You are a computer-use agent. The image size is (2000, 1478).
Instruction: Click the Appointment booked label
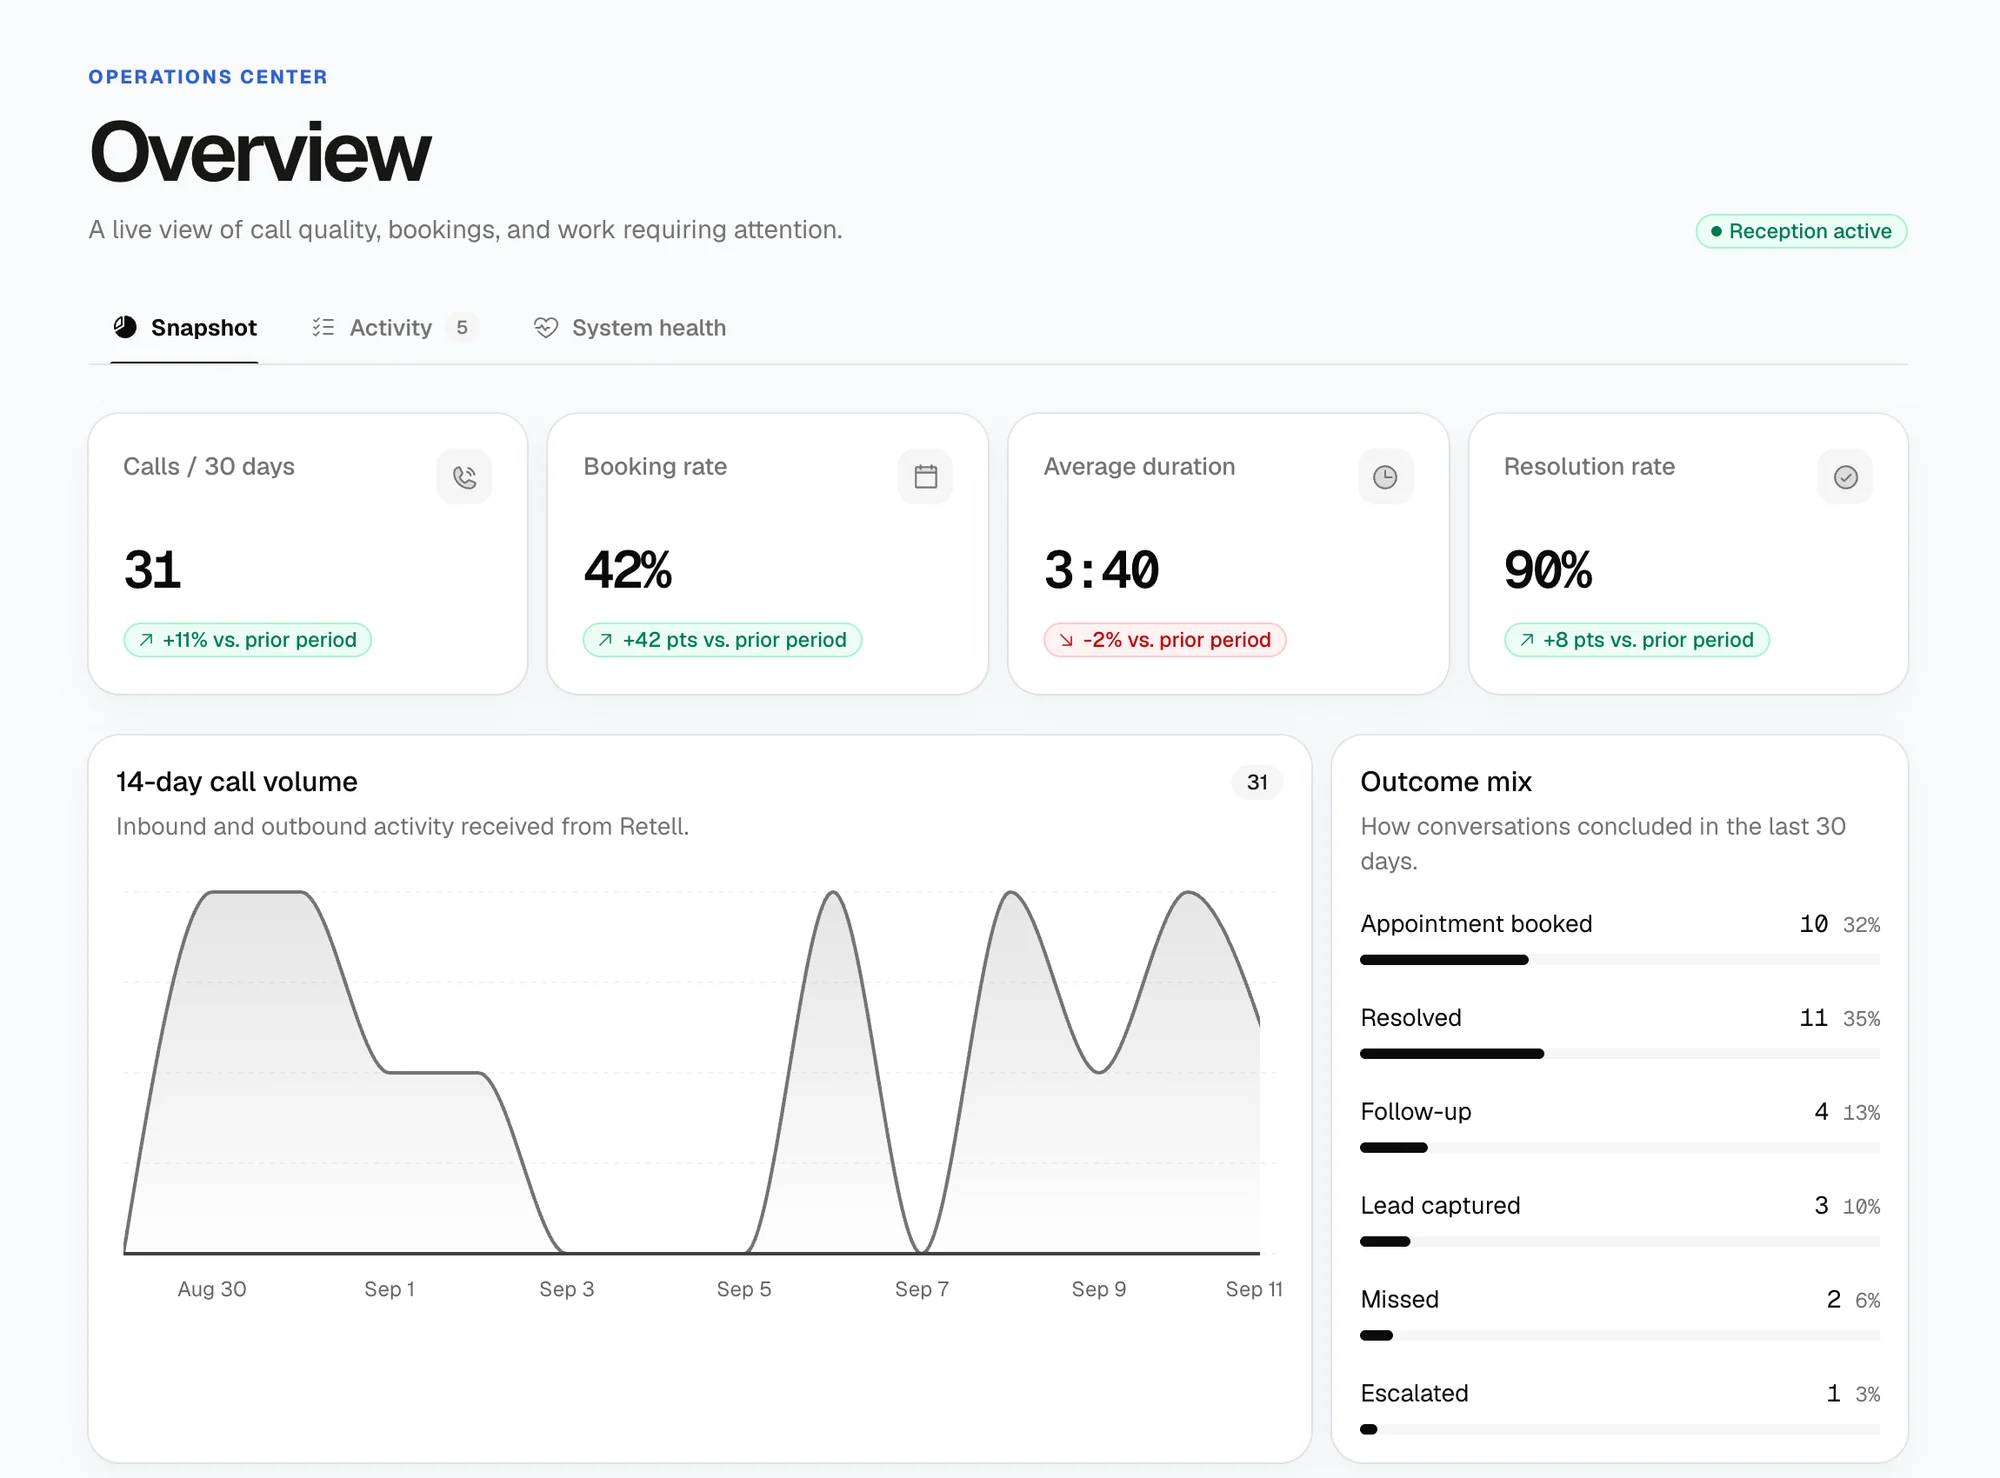(x=1476, y=924)
